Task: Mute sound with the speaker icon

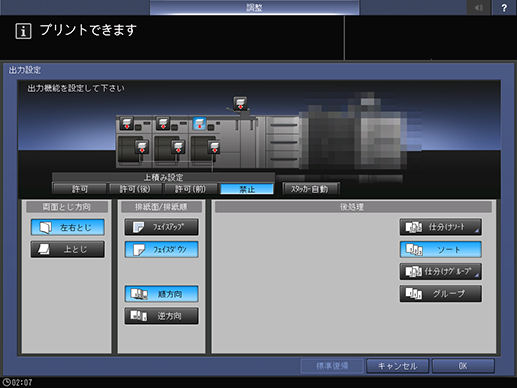Action: tap(479, 8)
